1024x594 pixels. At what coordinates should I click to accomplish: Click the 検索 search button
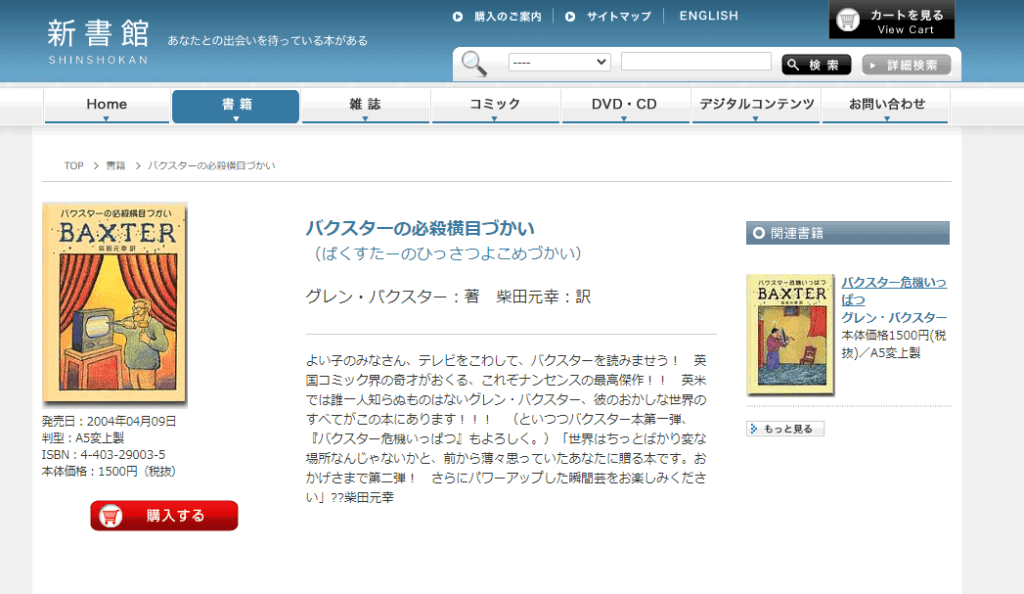tap(816, 65)
